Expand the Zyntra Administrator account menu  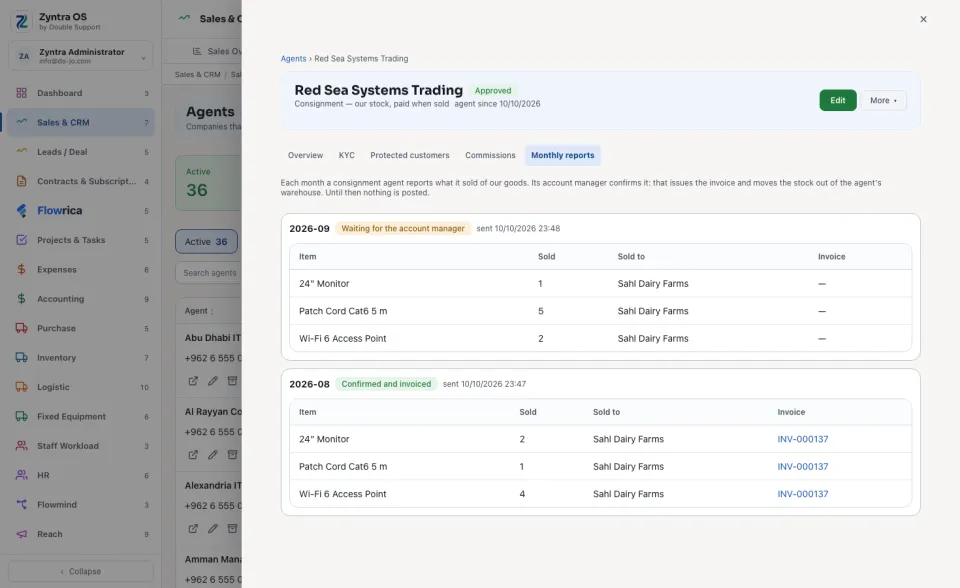click(x=80, y=56)
